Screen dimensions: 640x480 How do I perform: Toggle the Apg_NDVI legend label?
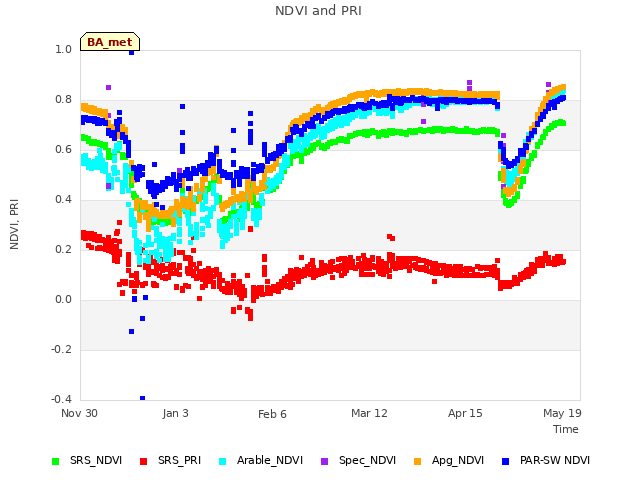point(458,460)
